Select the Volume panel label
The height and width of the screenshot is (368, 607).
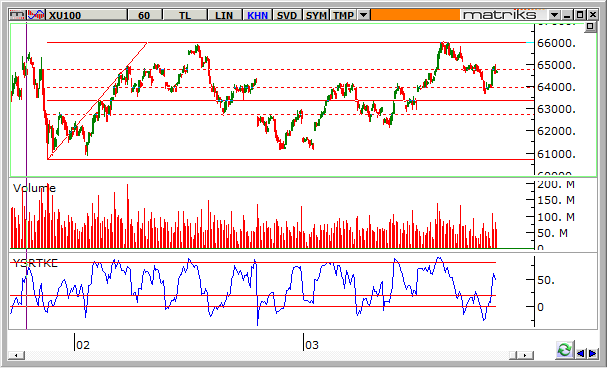(34, 188)
